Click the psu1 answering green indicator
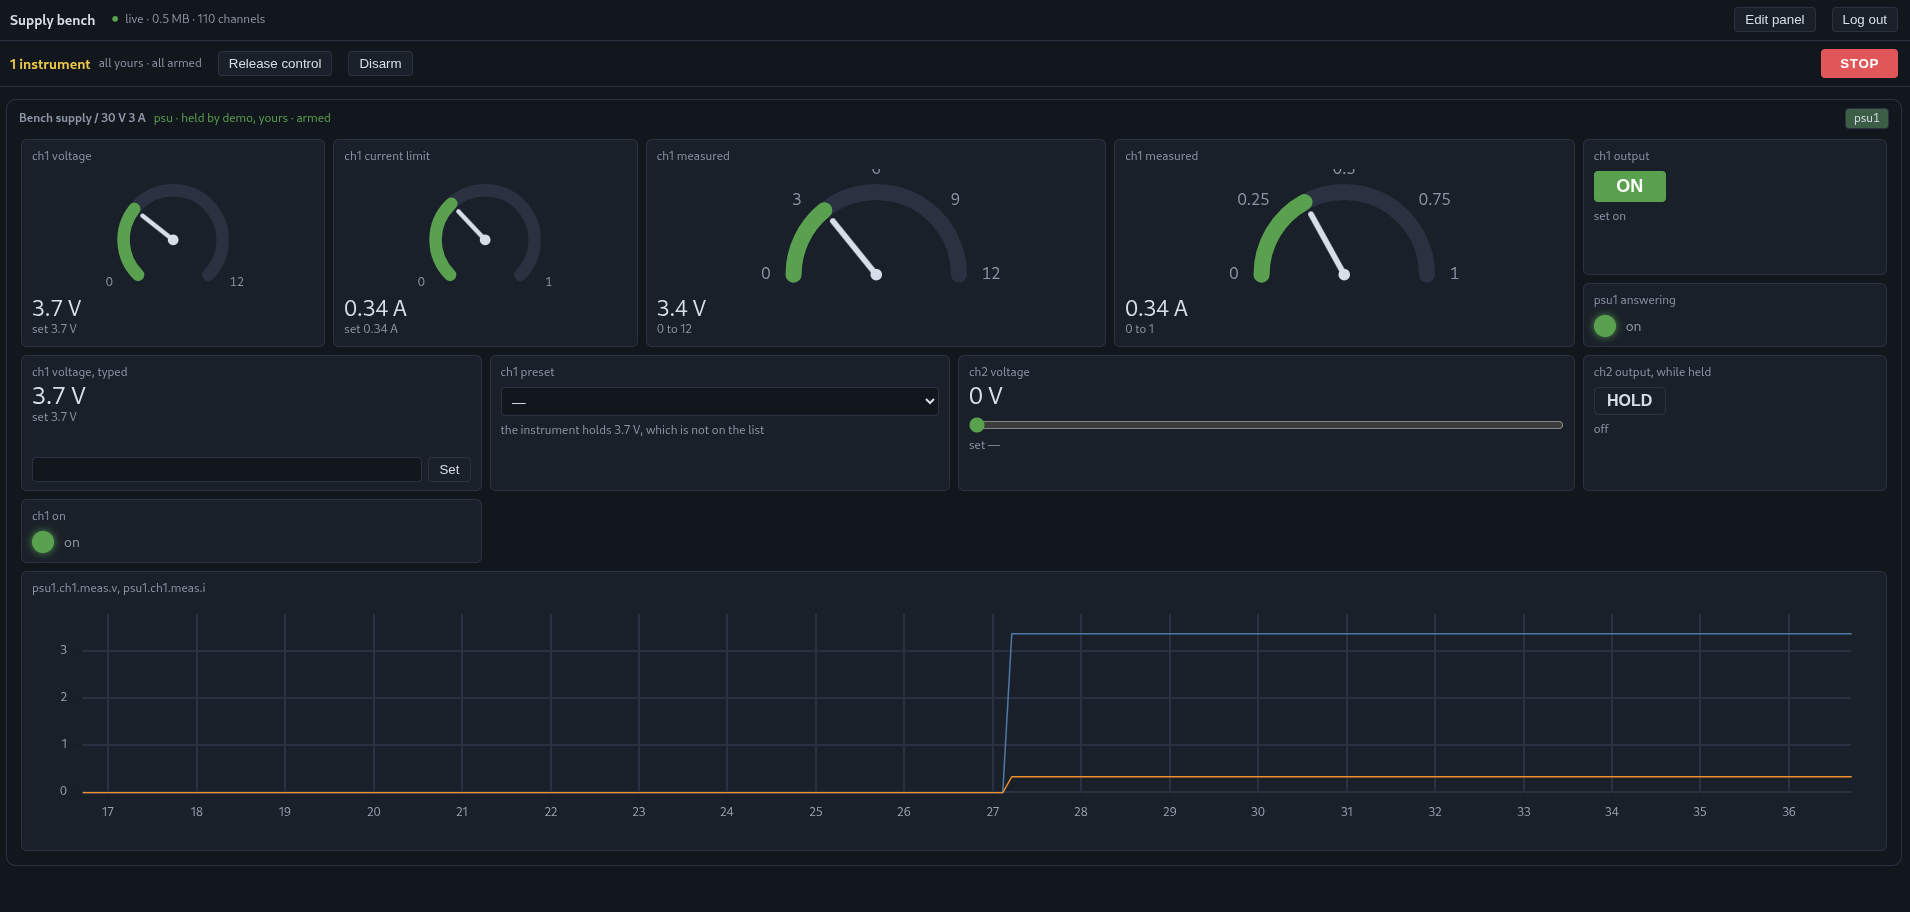This screenshot has height=912, width=1910. pos(1605,326)
